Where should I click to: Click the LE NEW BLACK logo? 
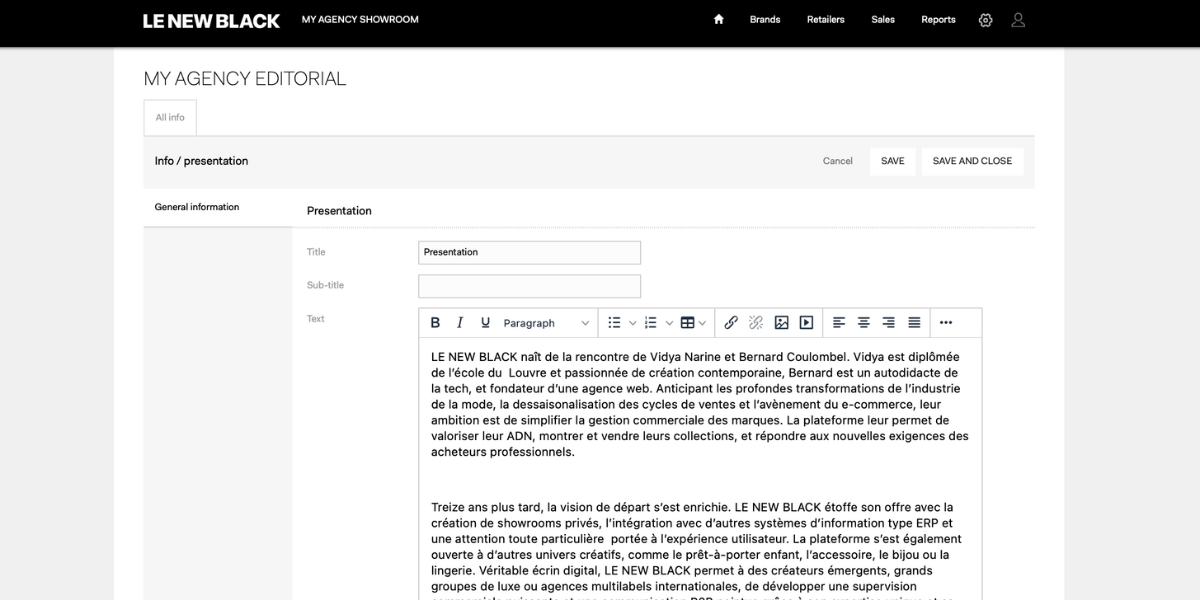click(211, 21)
